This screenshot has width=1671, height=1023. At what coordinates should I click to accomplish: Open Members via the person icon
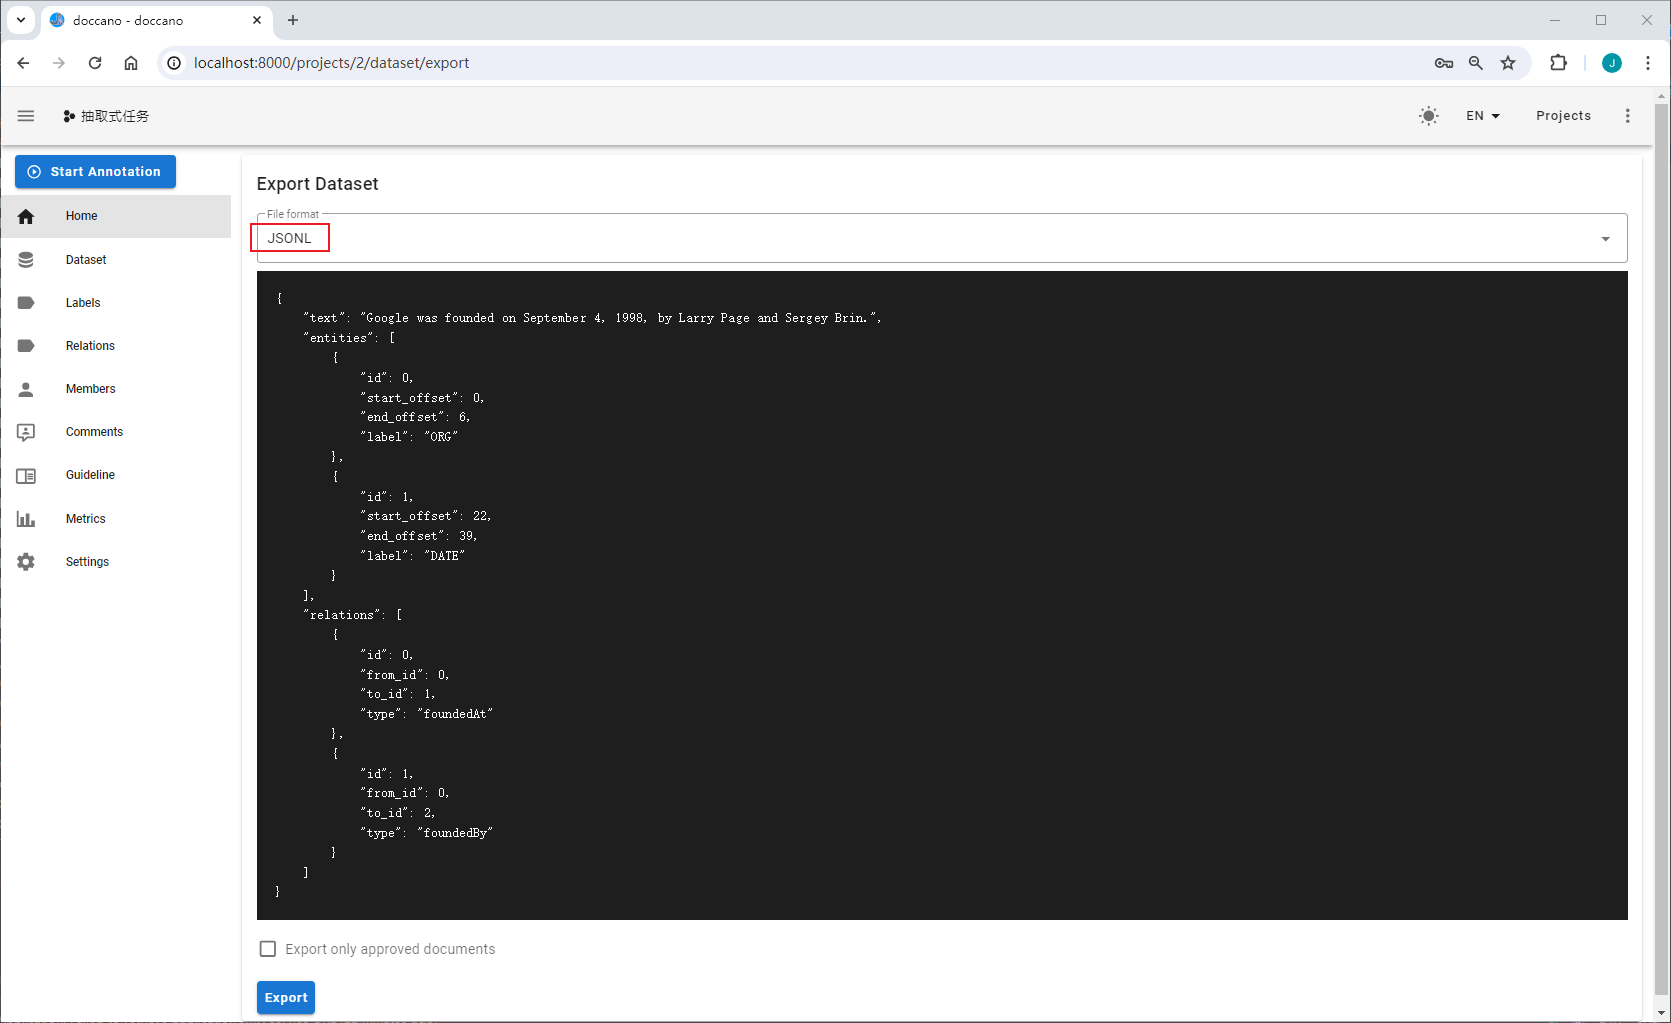click(x=26, y=388)
